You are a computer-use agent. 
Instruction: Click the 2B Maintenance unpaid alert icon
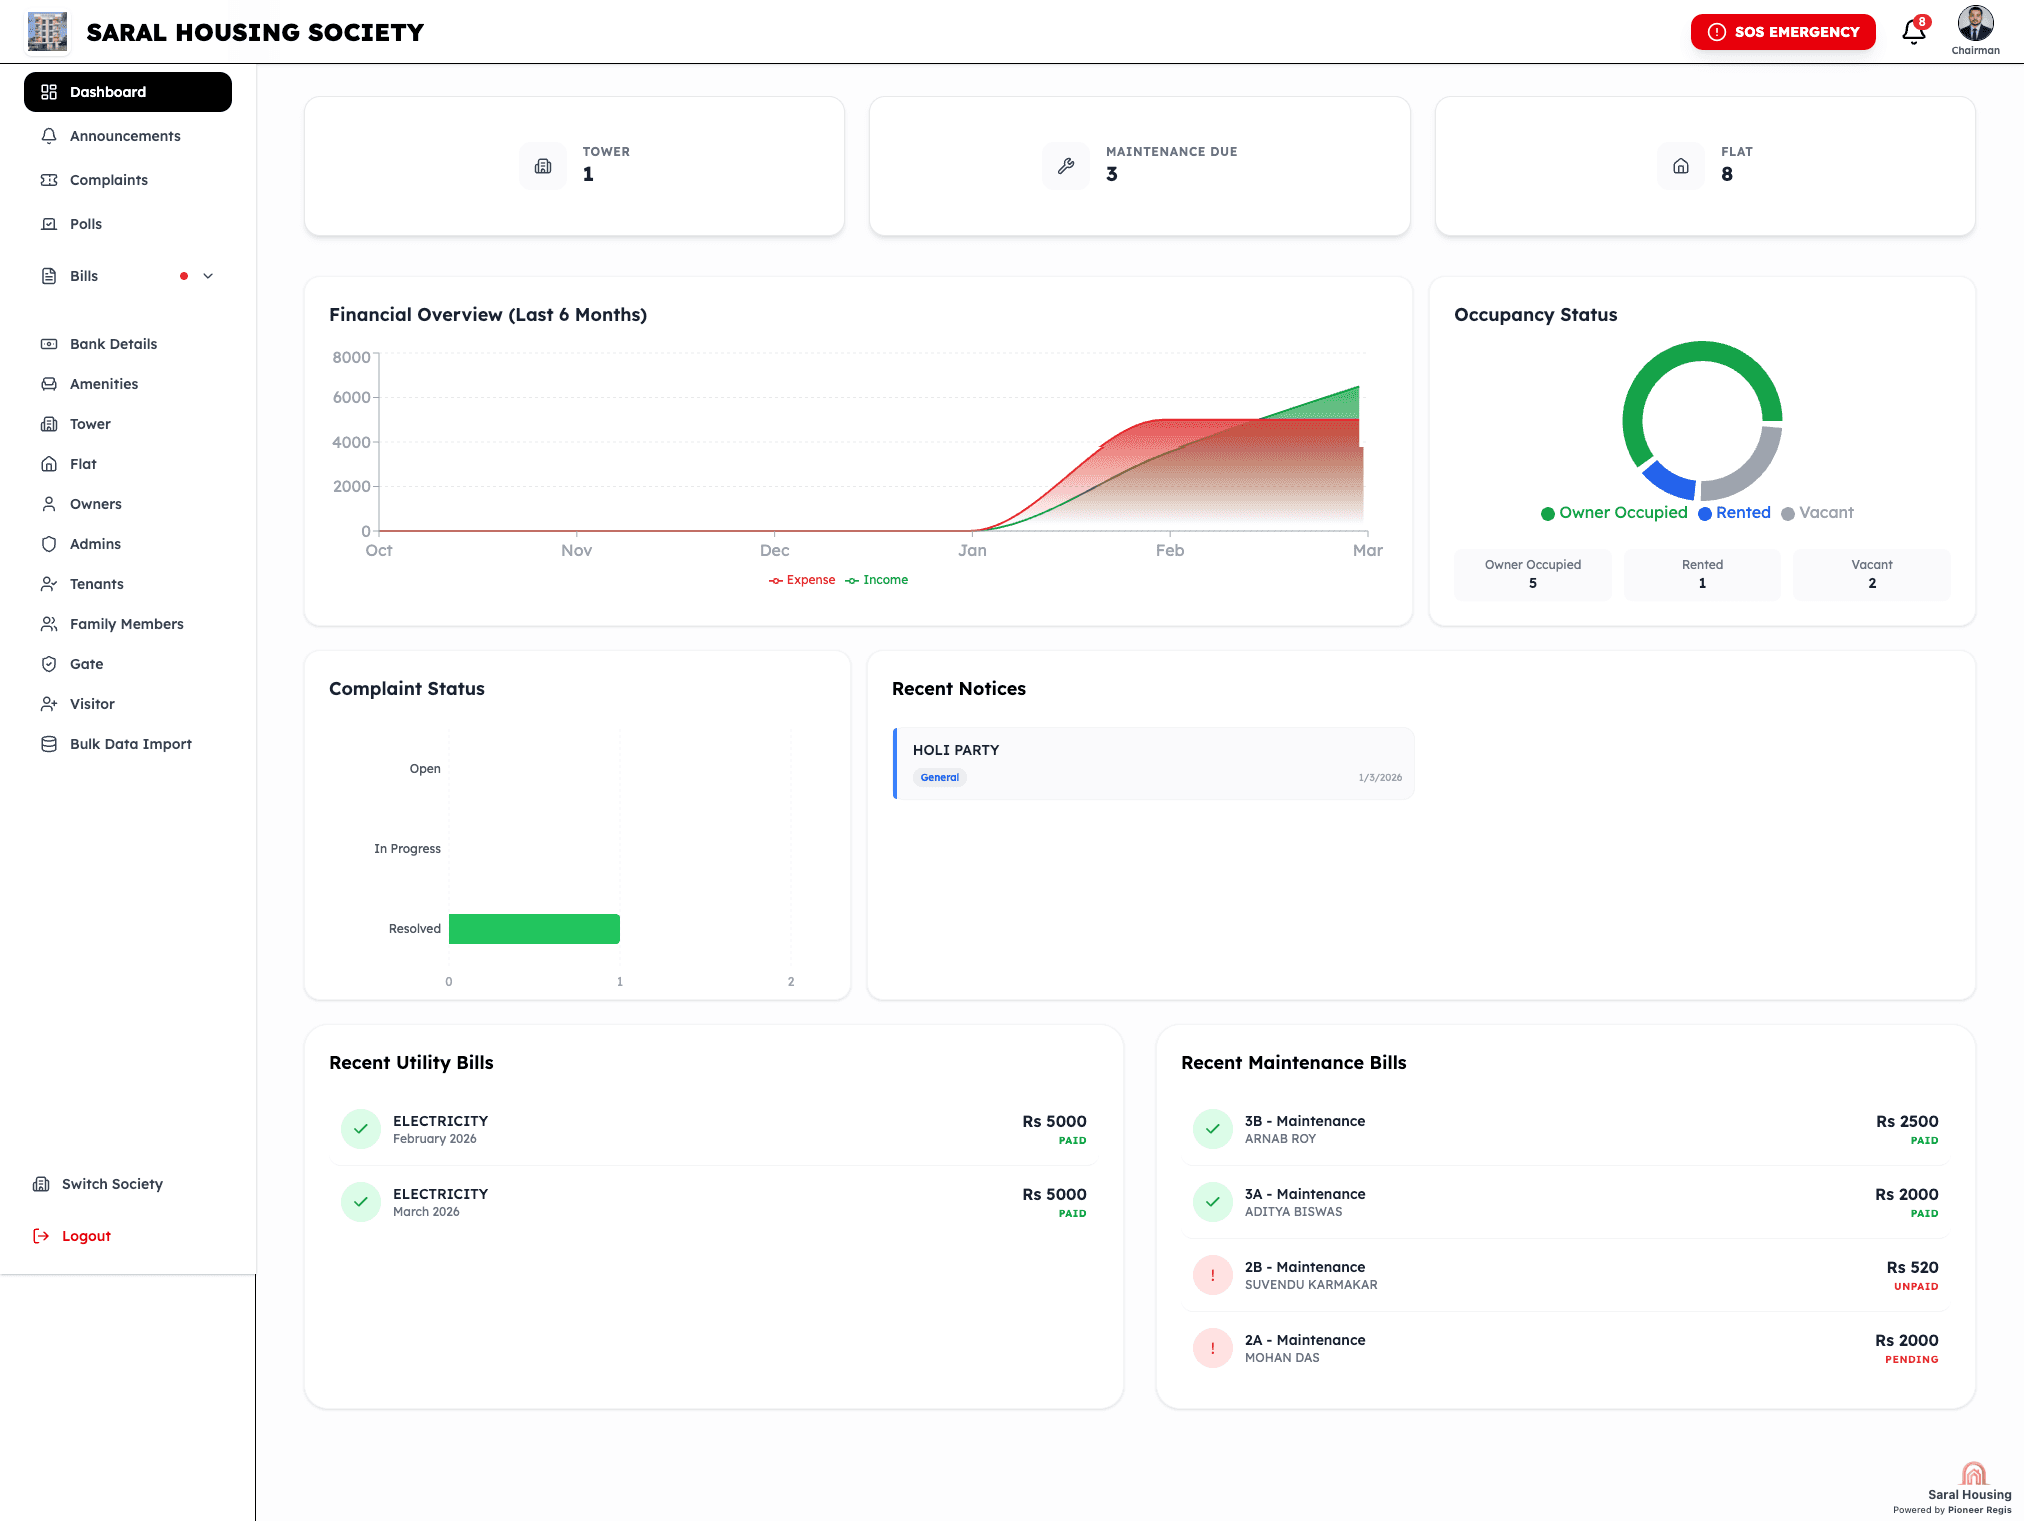pyautogui.click(x=1212, y=1275)
